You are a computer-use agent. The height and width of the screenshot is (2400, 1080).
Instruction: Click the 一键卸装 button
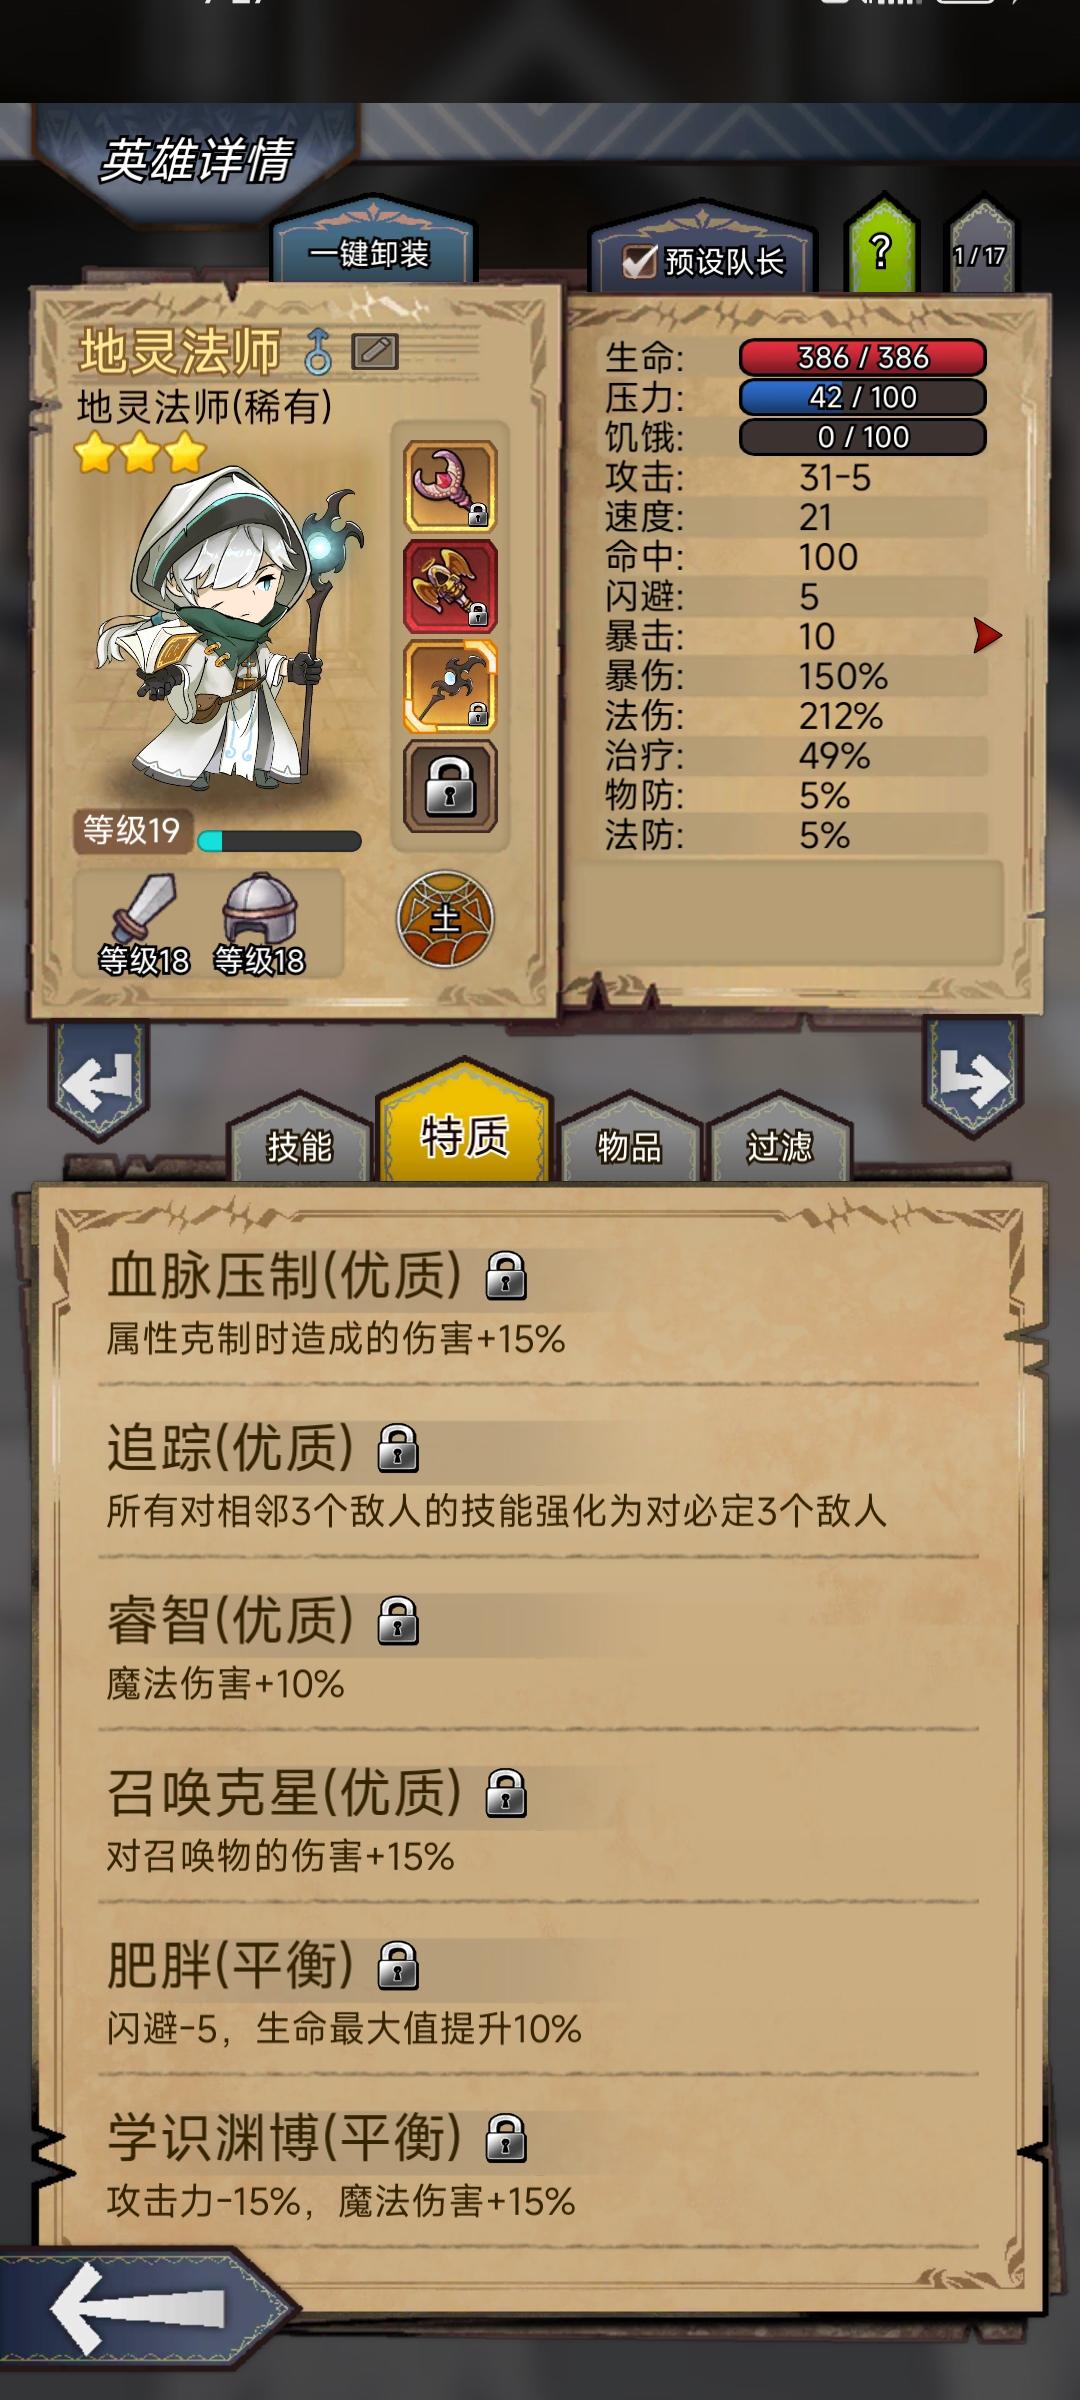(370, 252)
